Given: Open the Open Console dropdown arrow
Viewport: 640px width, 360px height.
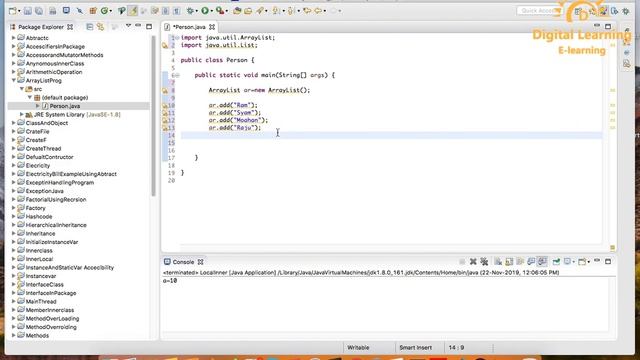Looking at the screenshot, I should pos(588,262).
